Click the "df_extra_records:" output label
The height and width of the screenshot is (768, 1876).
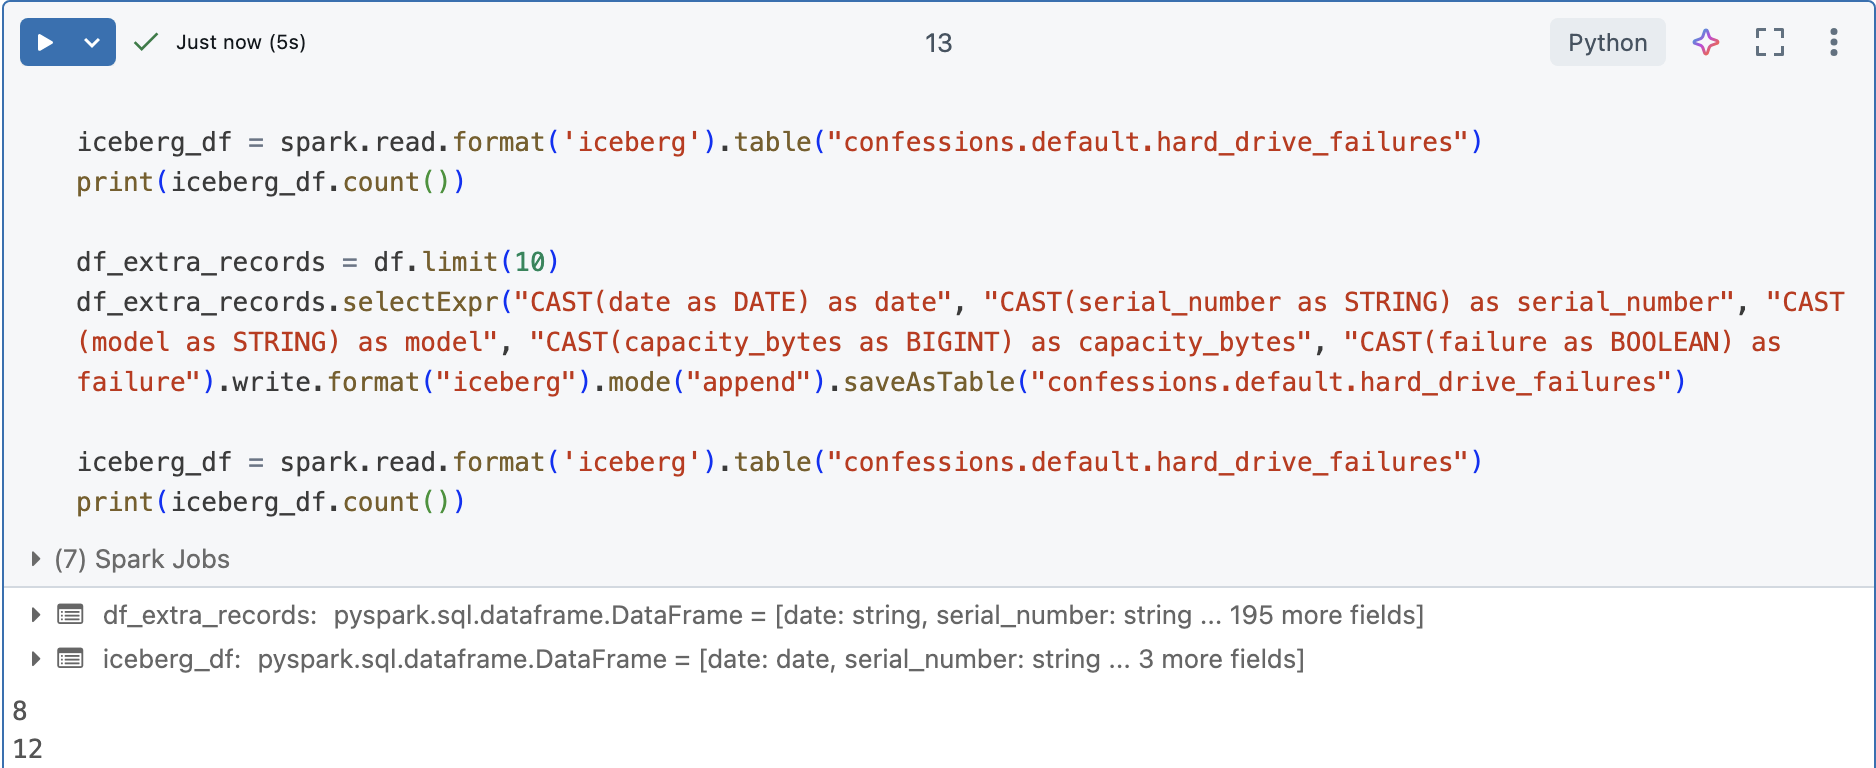(210, 615)
